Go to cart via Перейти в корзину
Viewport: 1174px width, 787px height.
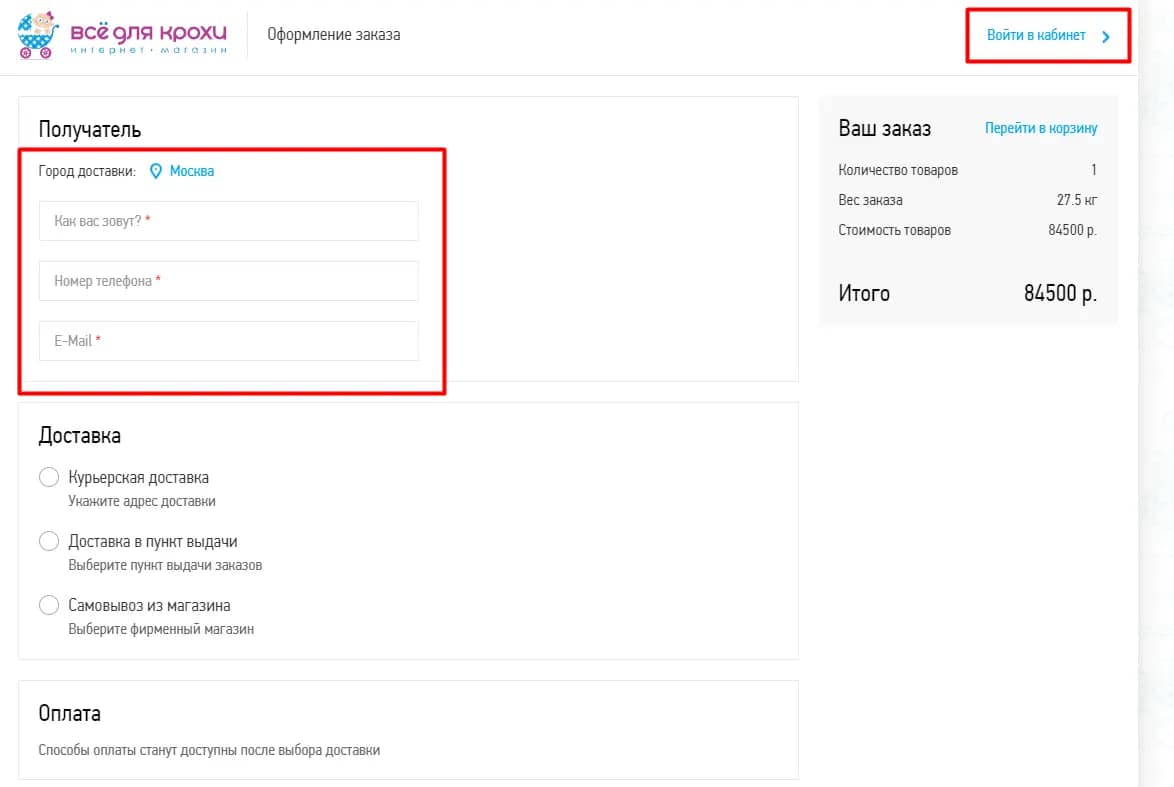(x=1040, y=128)
